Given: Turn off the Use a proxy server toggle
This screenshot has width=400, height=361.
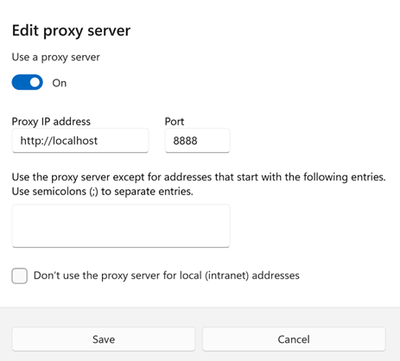Looking at the screenshot, I should point(27,82).
